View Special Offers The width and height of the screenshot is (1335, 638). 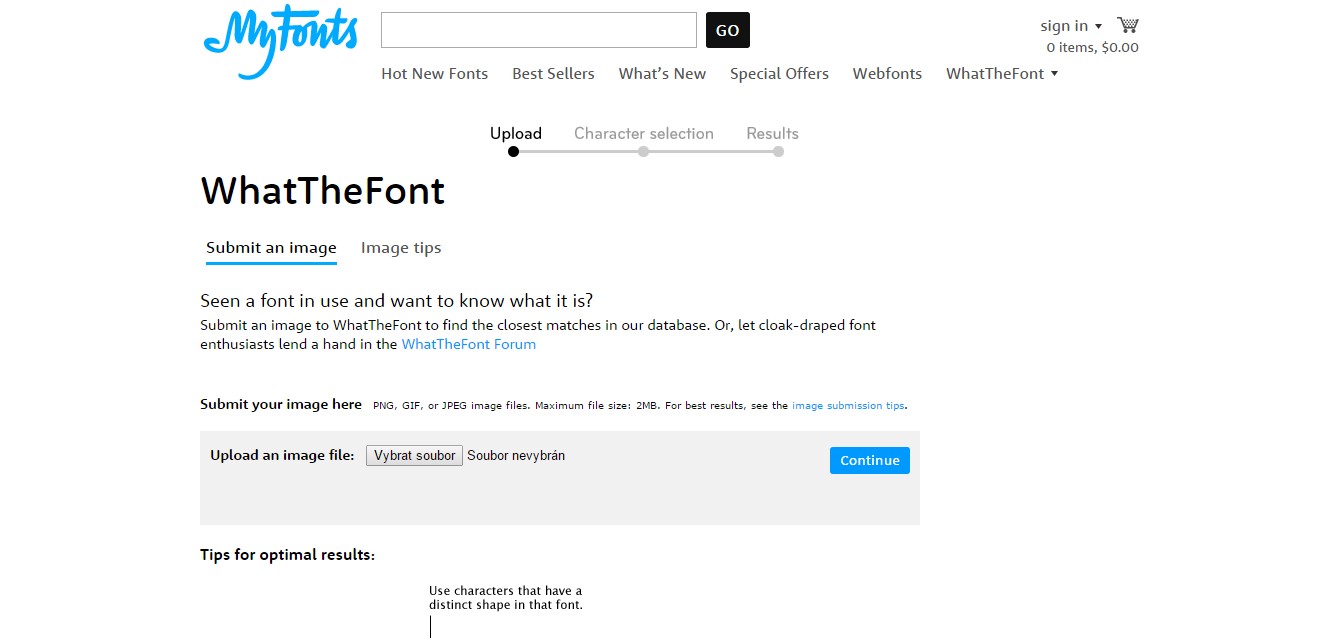779,74
